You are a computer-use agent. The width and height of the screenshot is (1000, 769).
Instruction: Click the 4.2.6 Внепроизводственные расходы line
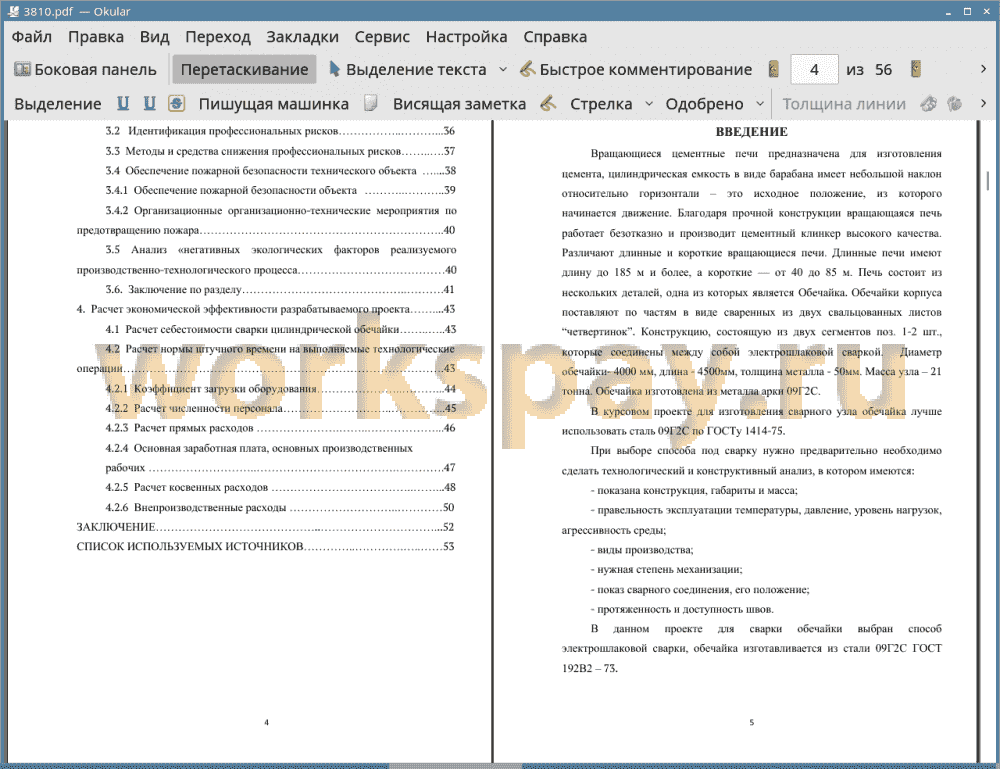(x=280, y=508)
